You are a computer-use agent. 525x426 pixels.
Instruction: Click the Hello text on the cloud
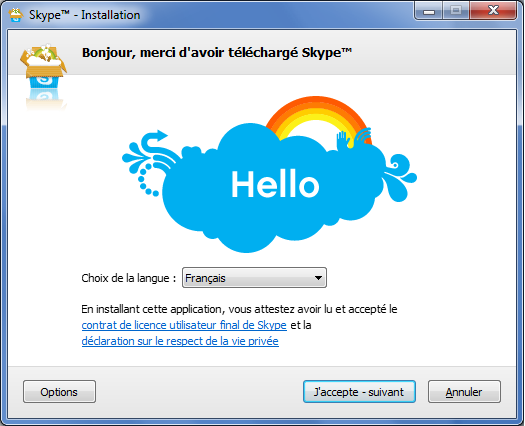pos(275,184)
